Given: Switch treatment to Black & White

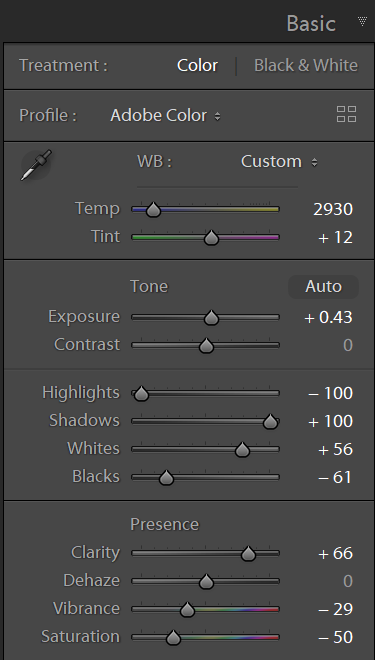Looking at the screenshot, I should click(x=306, y=65).
